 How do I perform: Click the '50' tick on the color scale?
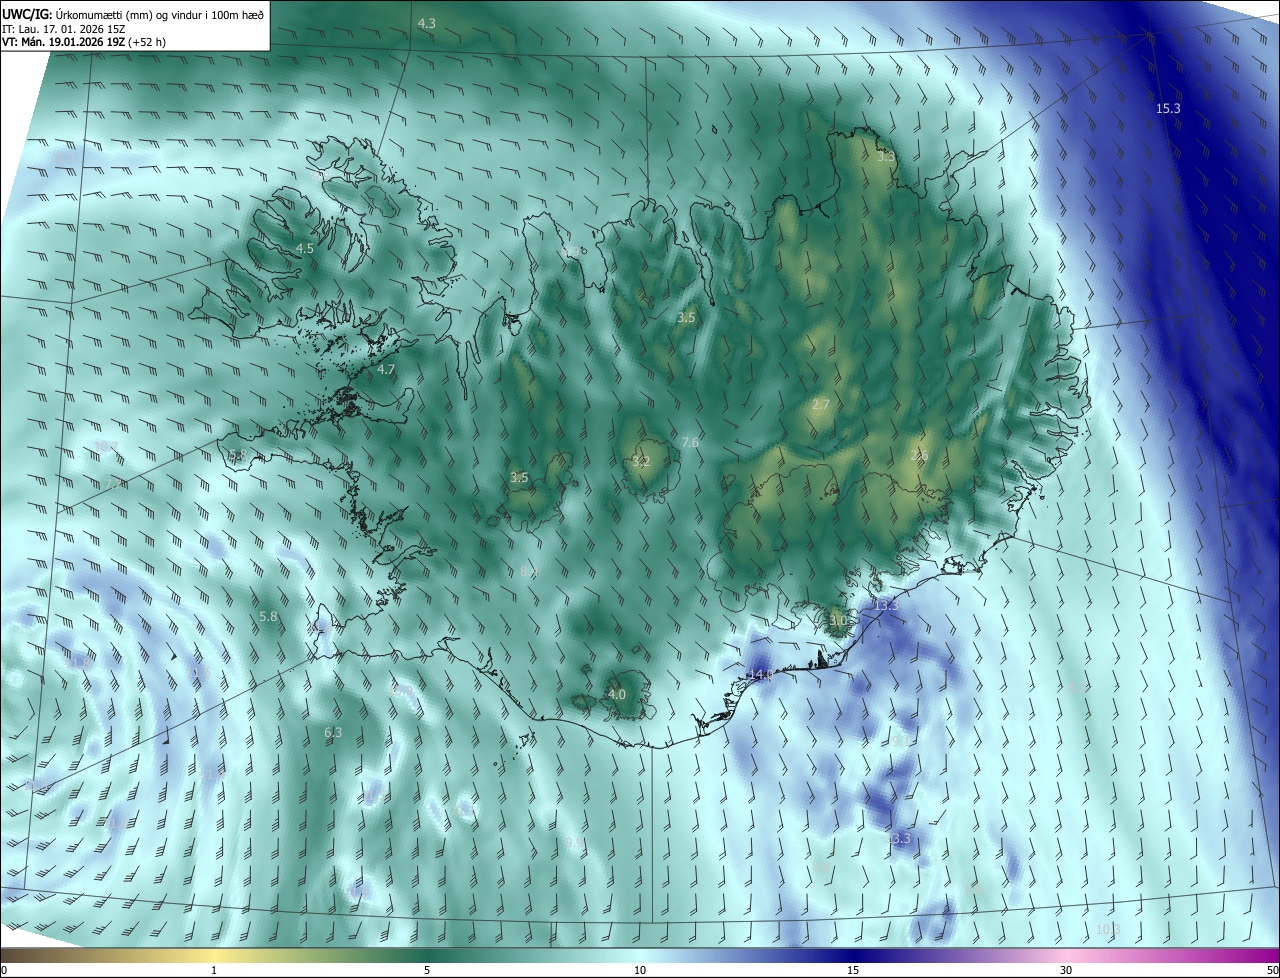pos(1272,970)
